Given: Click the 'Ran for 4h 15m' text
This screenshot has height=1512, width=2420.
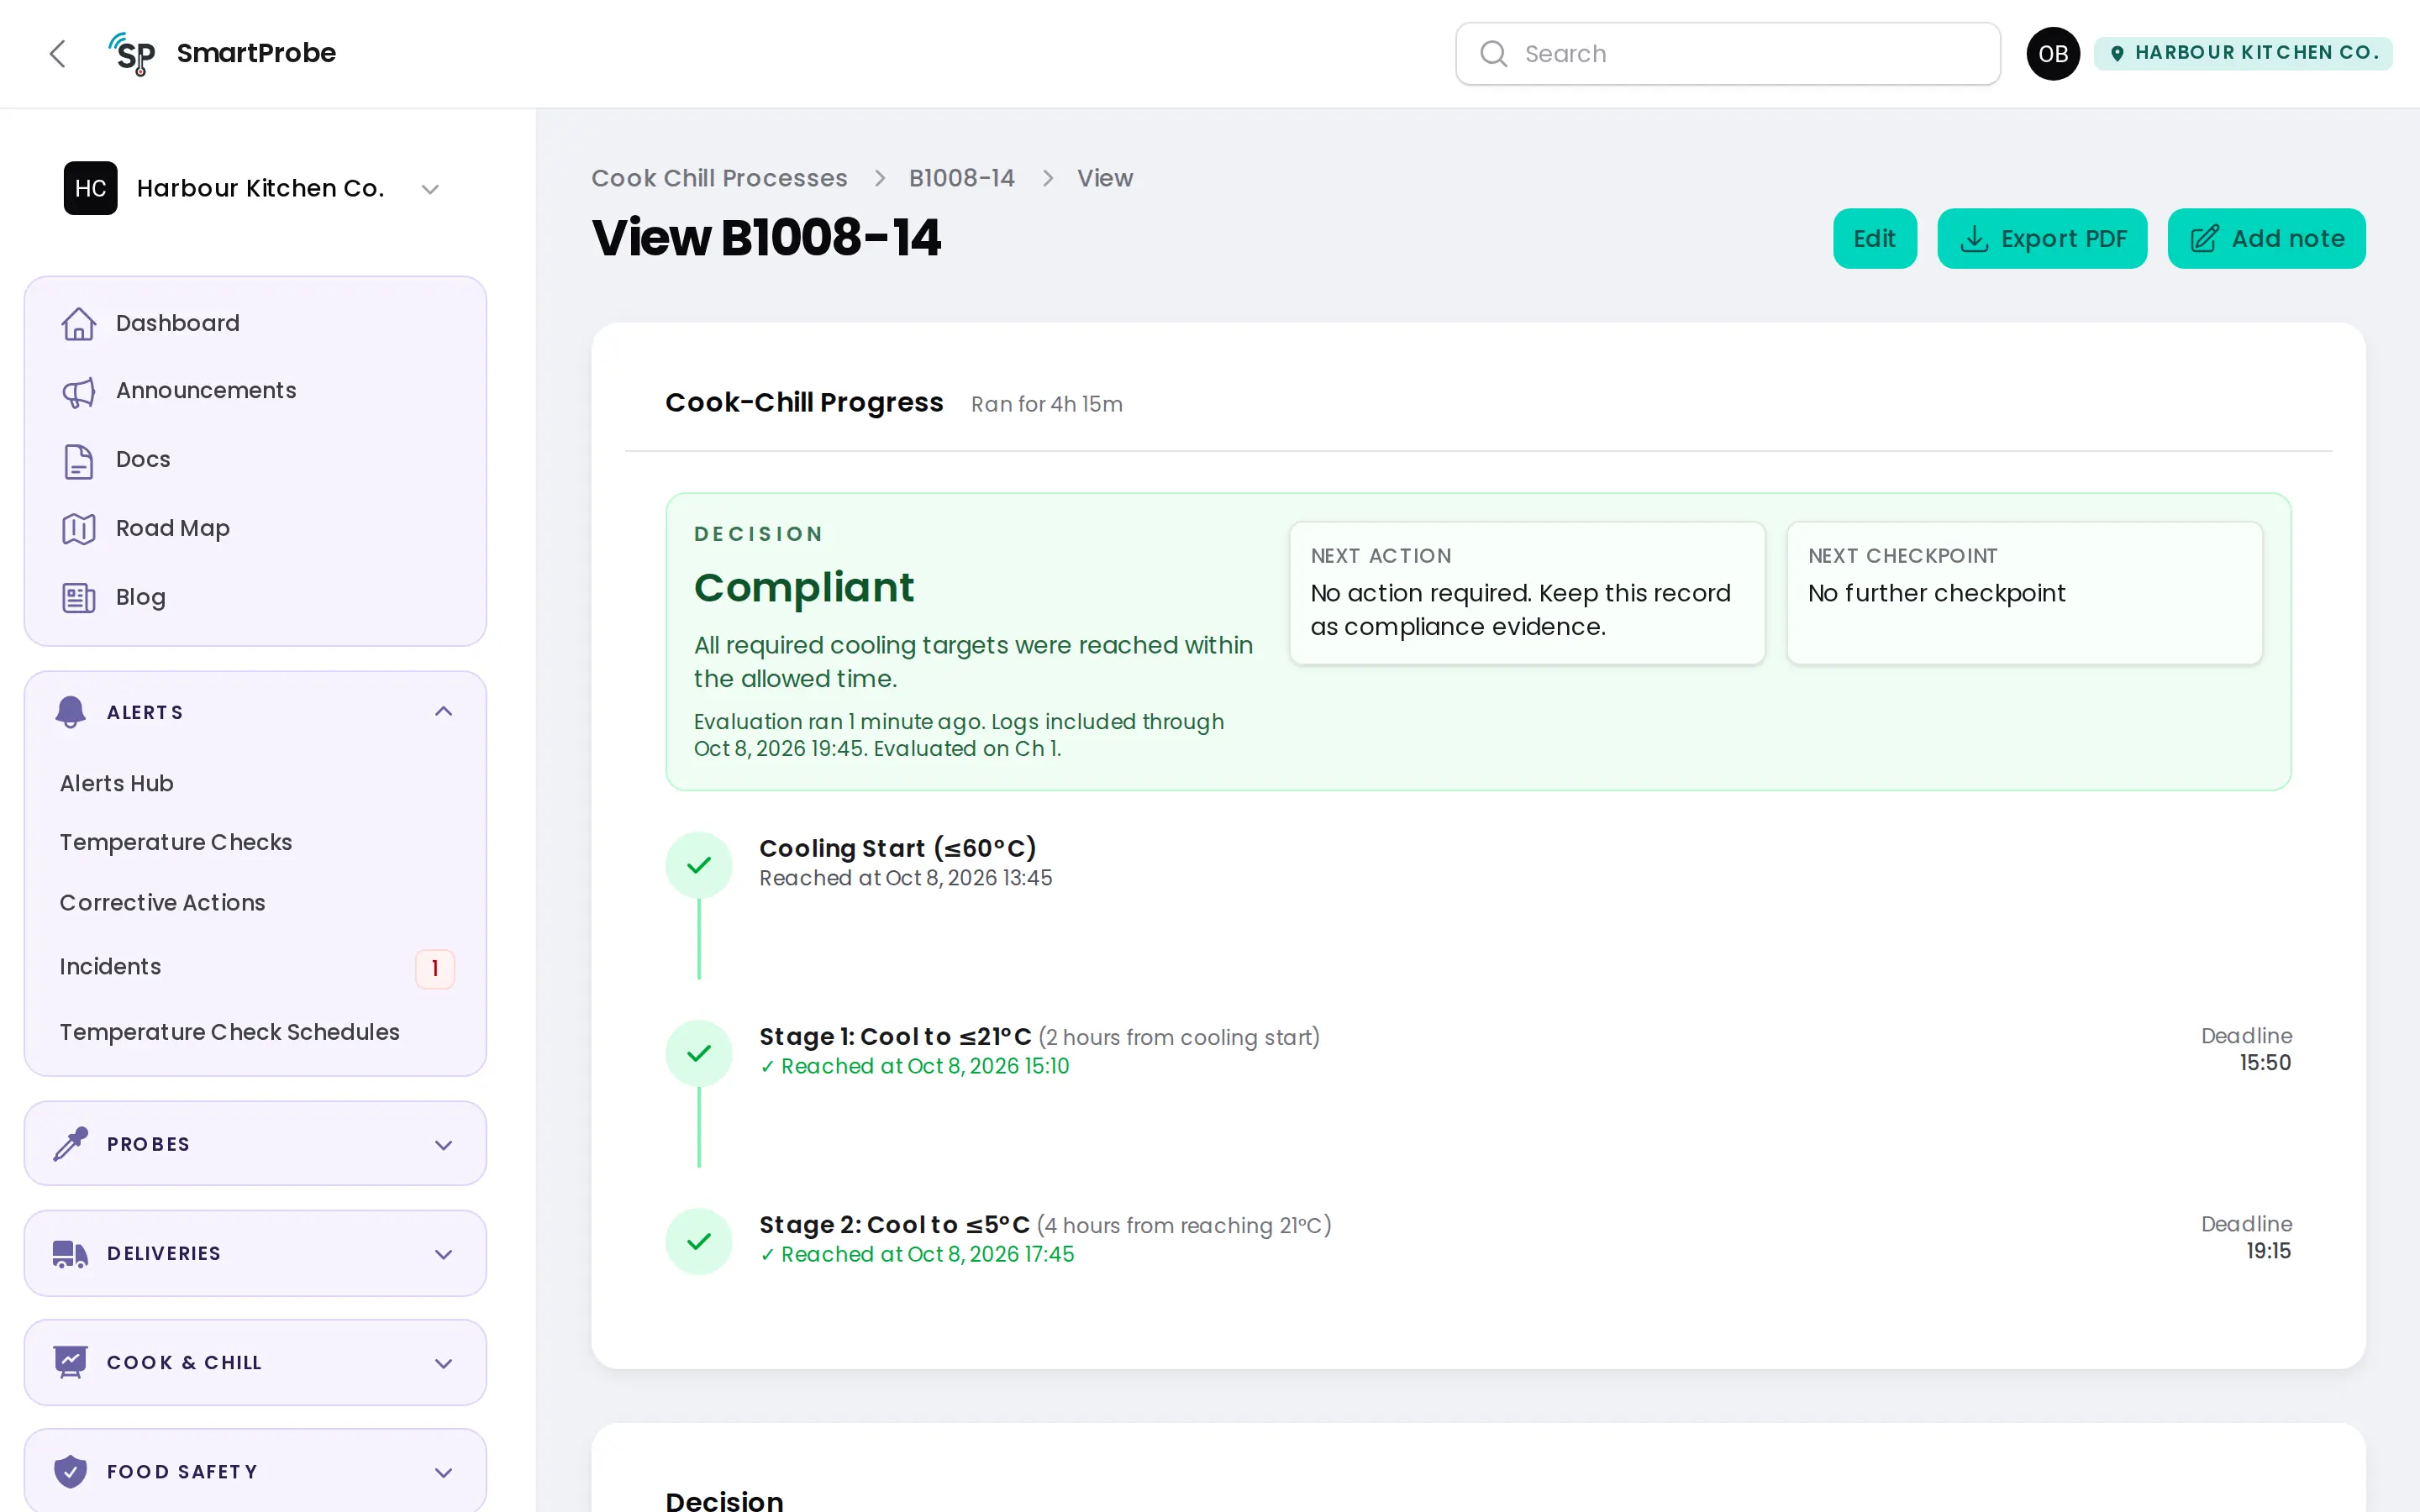Looking at the screenshot, I should [1046, 404].
